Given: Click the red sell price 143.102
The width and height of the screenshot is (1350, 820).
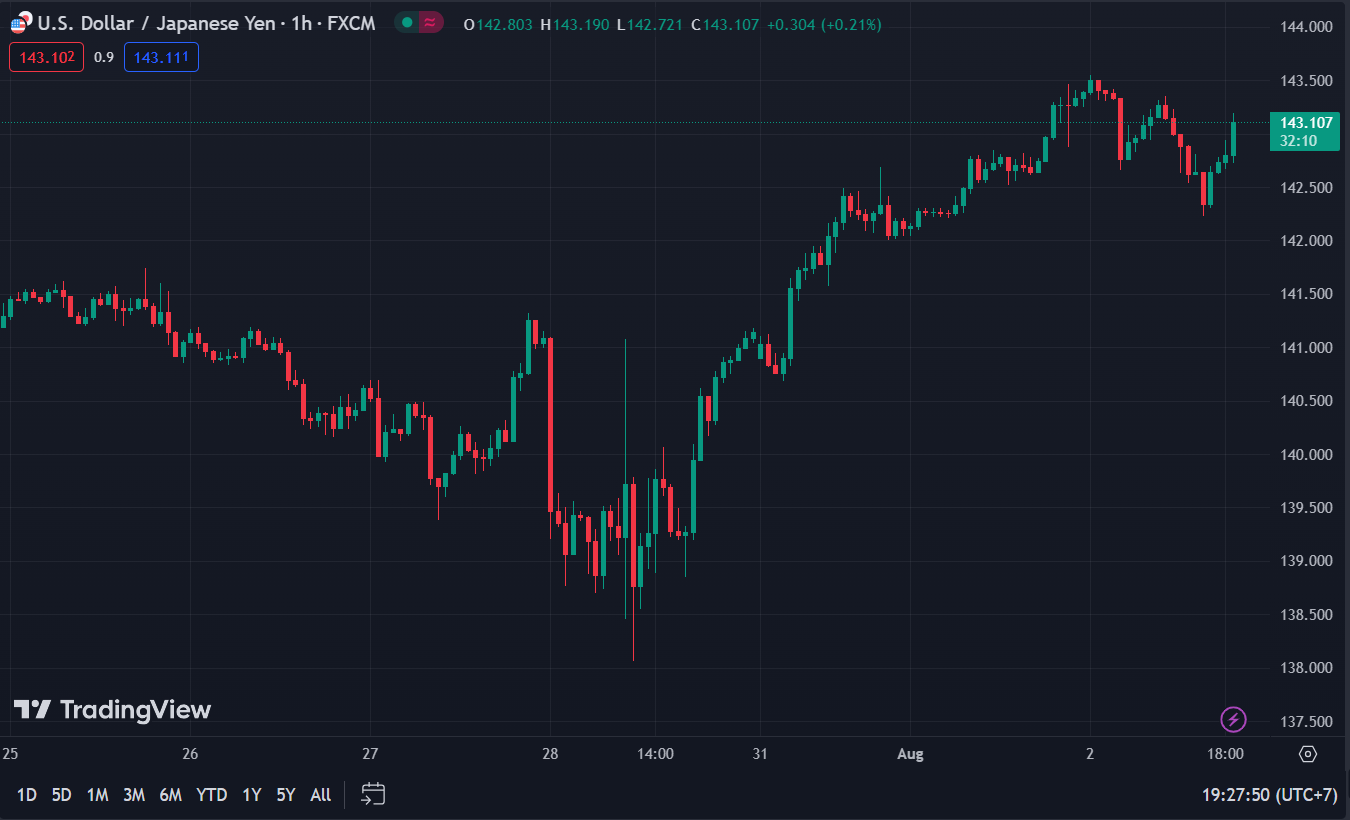Looking at the screenshot, I should click(x=47, y=58).
